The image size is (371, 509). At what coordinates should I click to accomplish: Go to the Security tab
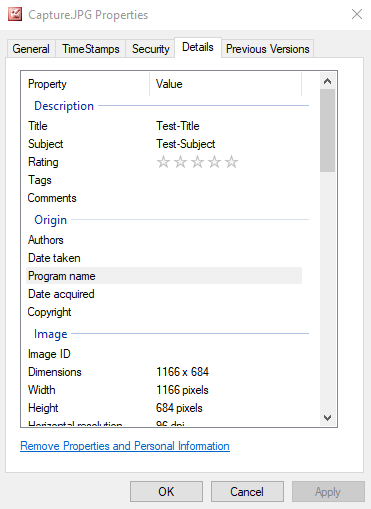pos(150,49)
